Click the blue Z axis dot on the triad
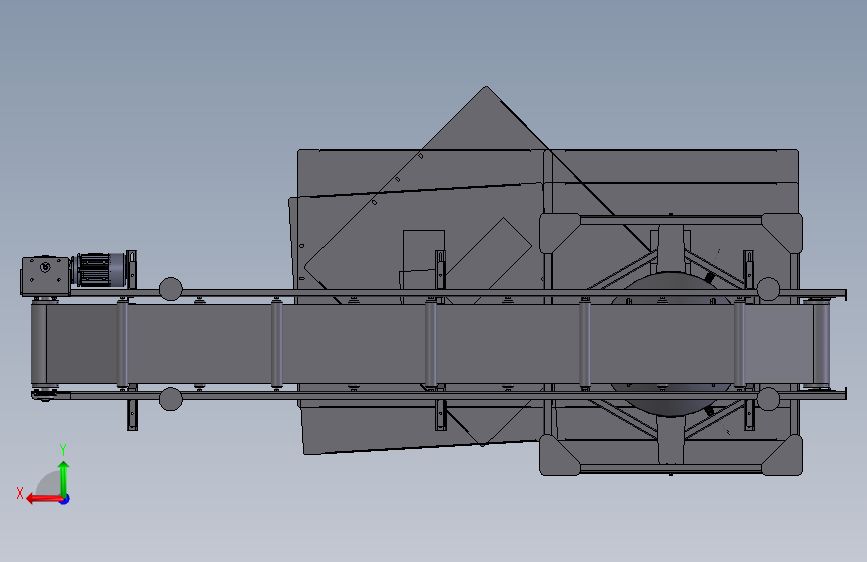The height and width of the screenshot is (562, 867). coord(65,499)
